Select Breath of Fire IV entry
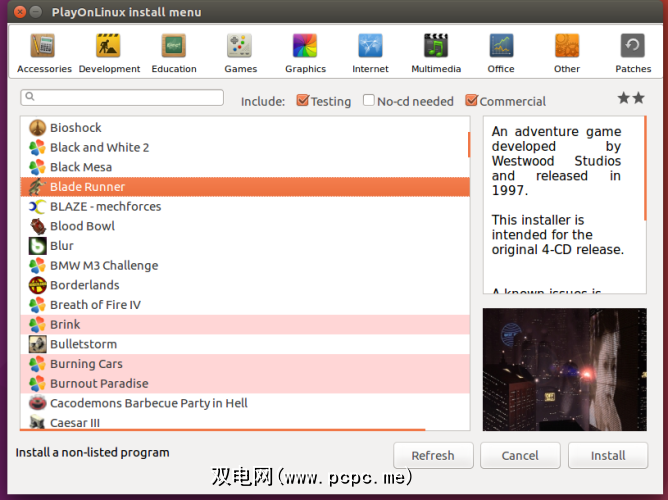This screenshot has width=668, height=500. point(245,305)
